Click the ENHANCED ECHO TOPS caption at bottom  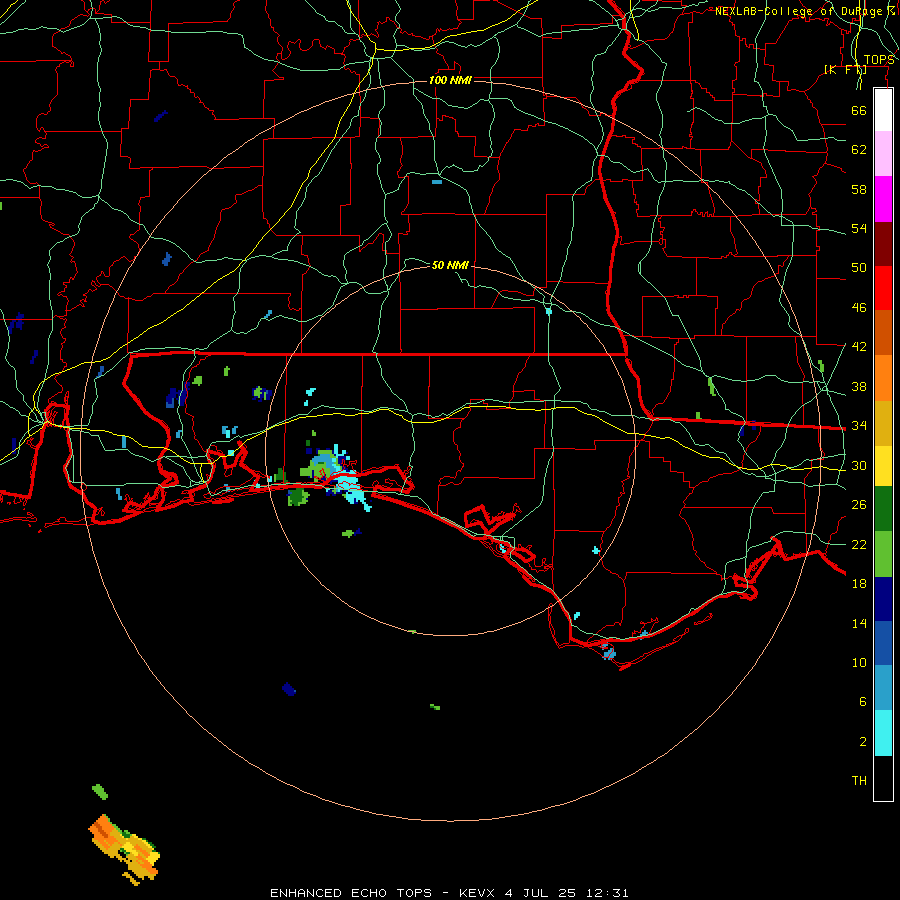(x=449, y=893)
